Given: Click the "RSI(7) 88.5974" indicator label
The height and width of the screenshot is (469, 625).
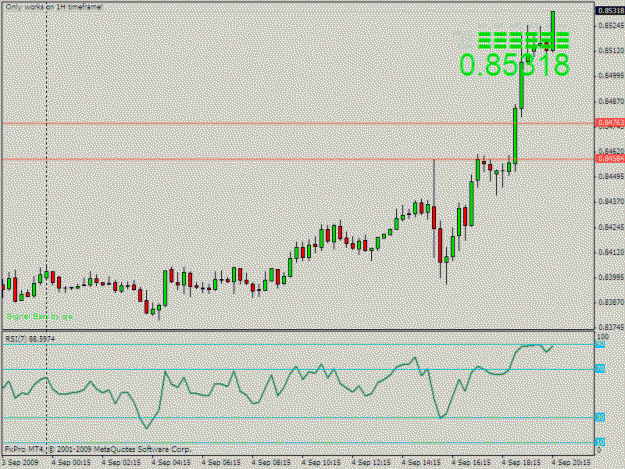Looking at the screenshot, I should [30, 338].
